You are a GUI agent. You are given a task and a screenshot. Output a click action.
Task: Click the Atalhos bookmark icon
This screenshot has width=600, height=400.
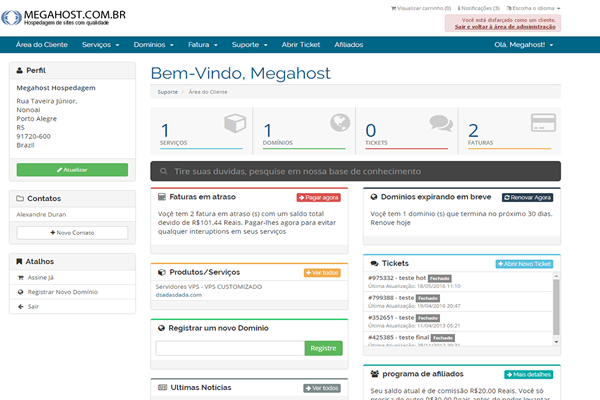click(19, 261)
